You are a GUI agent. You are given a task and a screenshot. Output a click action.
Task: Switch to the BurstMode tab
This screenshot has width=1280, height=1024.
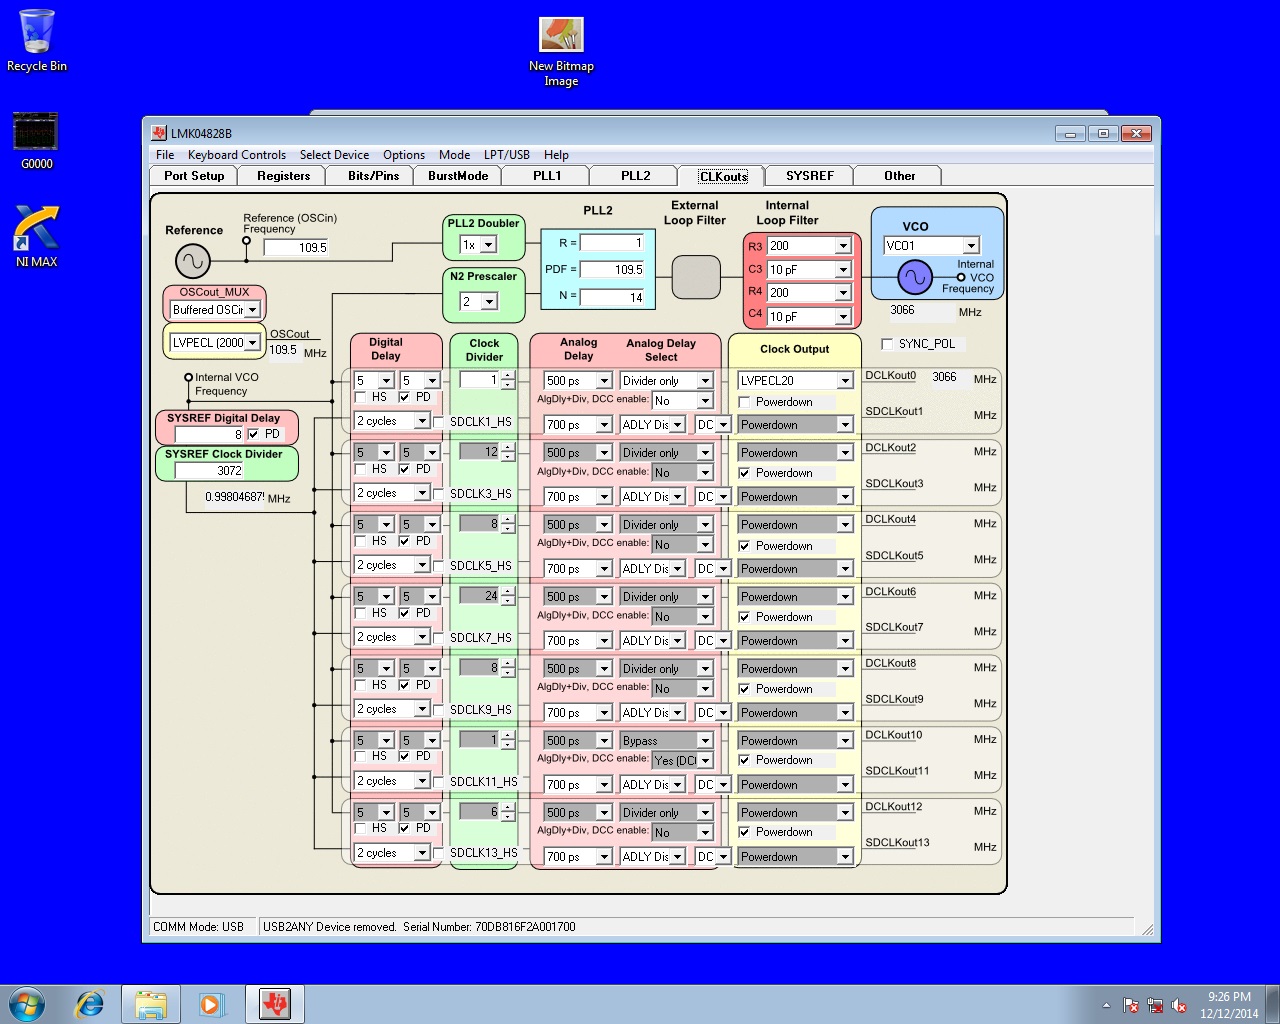point(458,176)
